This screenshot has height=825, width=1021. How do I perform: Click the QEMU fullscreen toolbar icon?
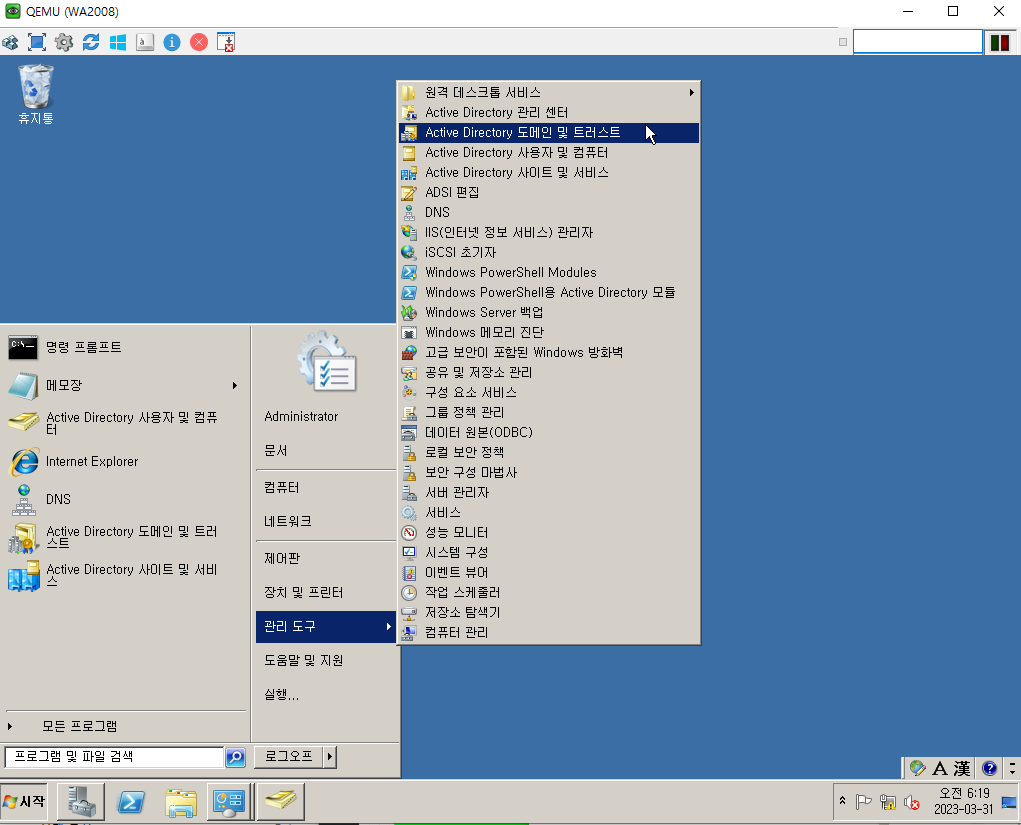coord(36,42)
